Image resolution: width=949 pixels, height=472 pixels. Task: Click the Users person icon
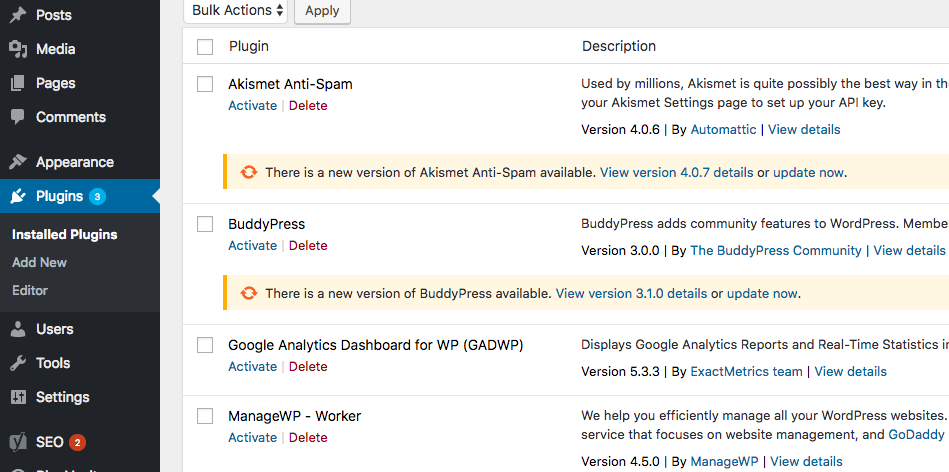(x=18, y=329)
